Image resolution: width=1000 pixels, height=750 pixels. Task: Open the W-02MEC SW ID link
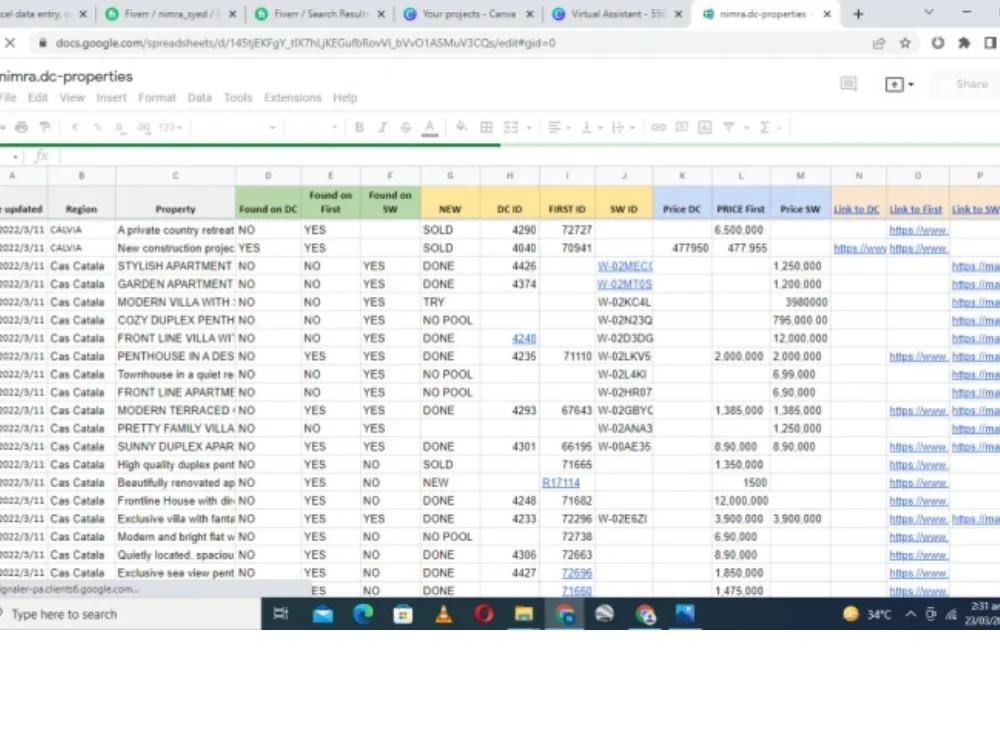point(624,266)
